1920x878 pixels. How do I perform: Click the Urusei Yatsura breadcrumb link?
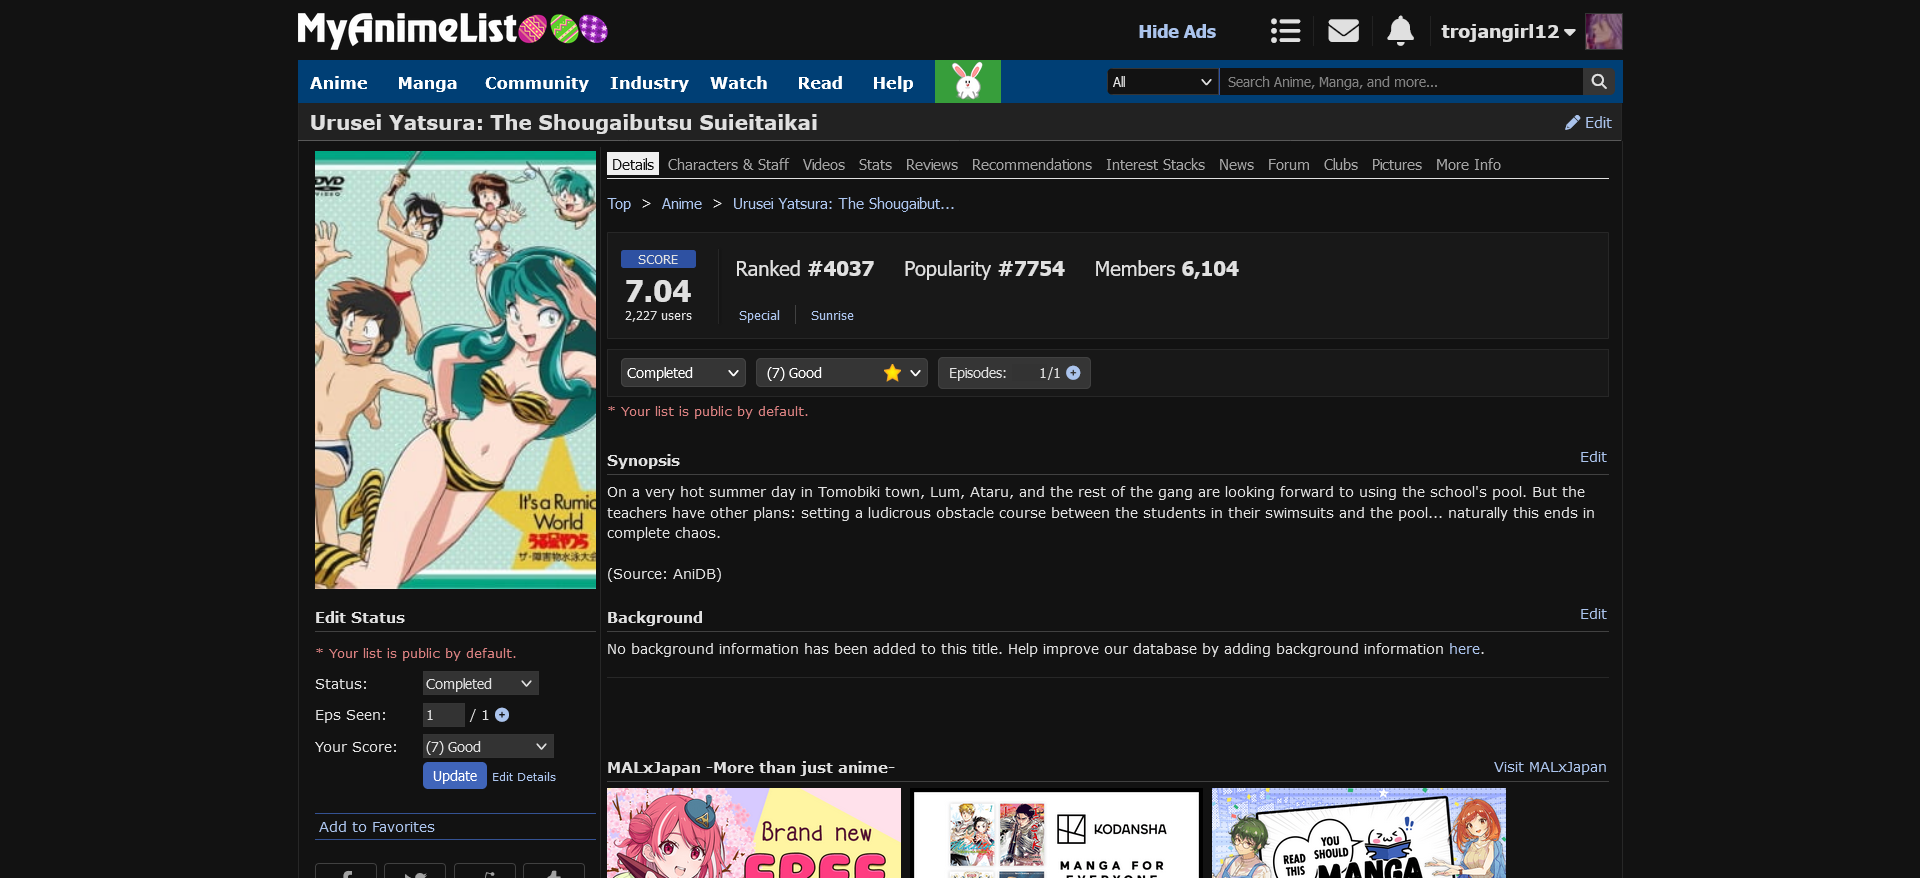tap(843, 204)
